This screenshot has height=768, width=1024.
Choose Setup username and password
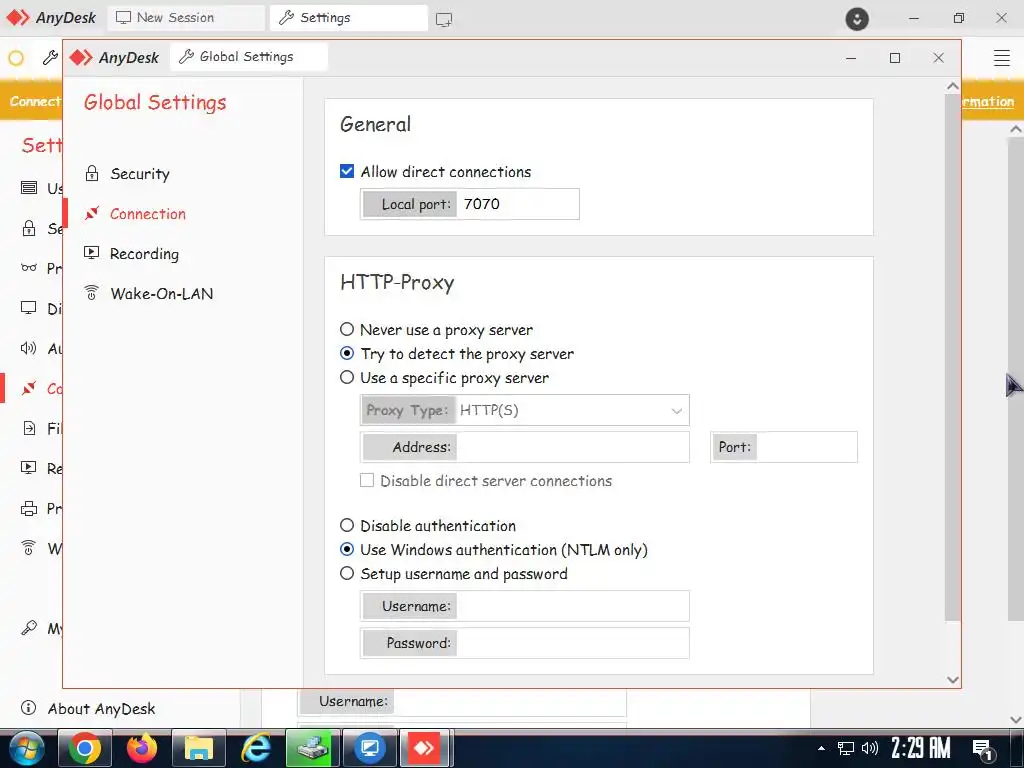347,573
